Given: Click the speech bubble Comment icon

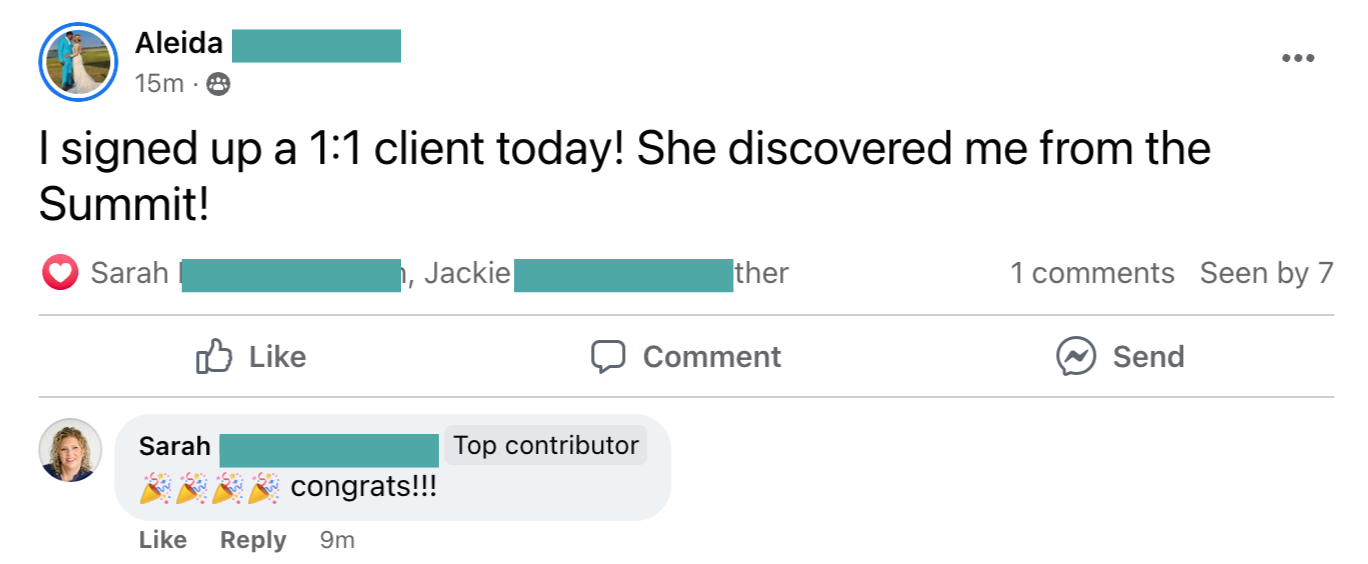Looking at the screenshot, I should pyautogui.click(x=608, y=357).
